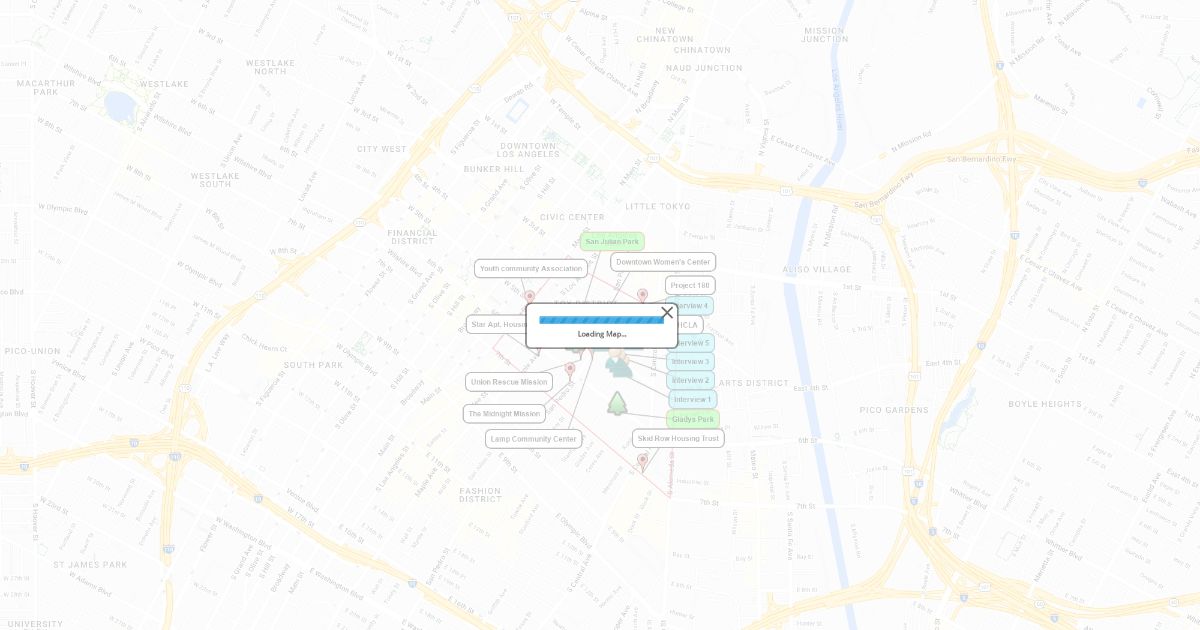The image size is (1200, 630).
Task: Click the green tree icon near Gladys Park
Action: pos(617,403)
